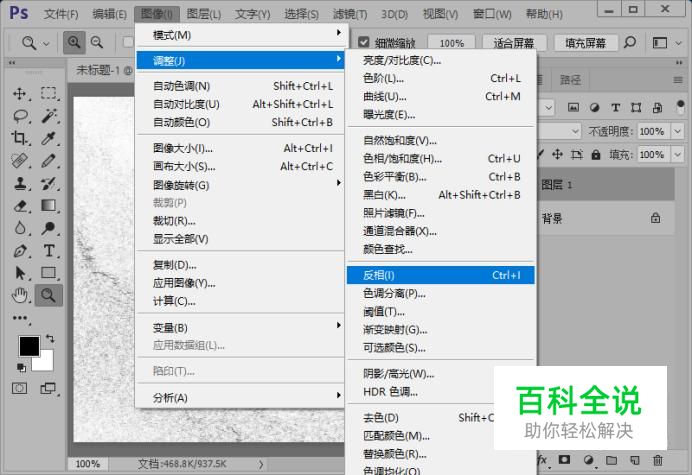Open the extra tools ellipsis menu
Image resolution: width=692 pixels, height=475 pixels.
click(20, 318)
